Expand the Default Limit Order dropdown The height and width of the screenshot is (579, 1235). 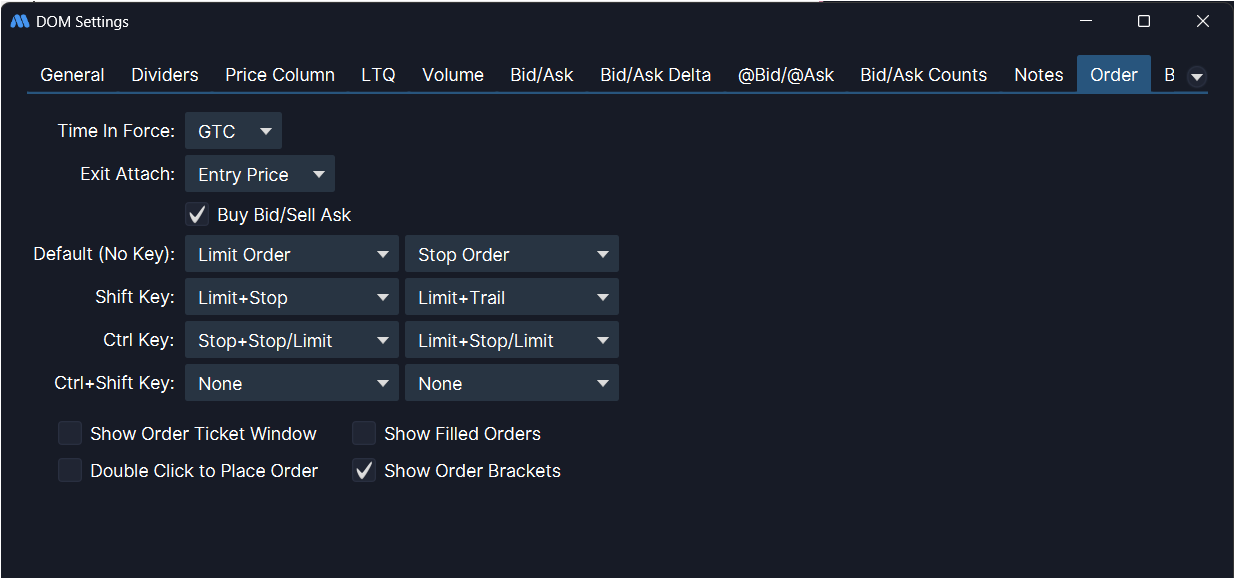pos(291,254)
